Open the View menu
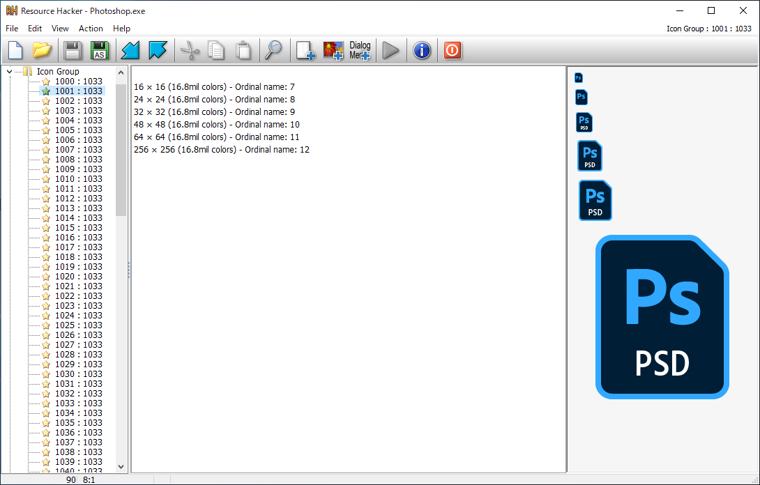This screenshot has height=485, width=760. point(60,29)
